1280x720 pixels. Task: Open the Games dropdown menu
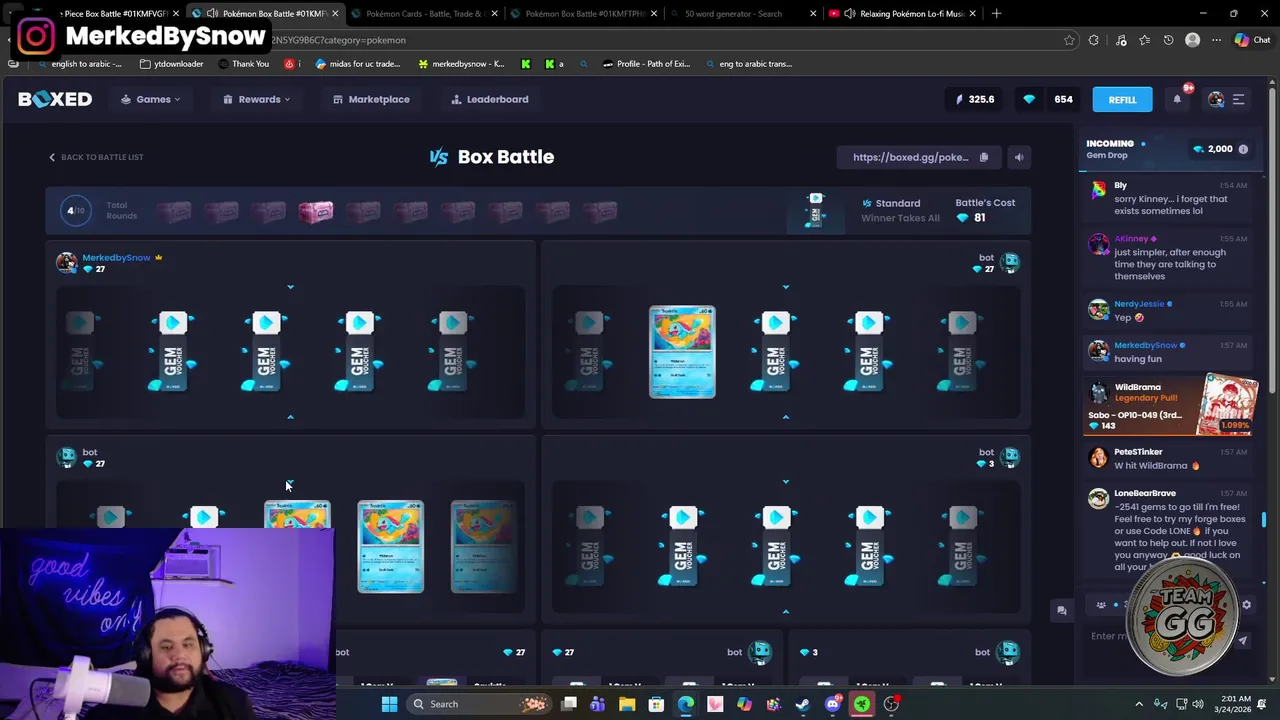[x=151, y=99]
